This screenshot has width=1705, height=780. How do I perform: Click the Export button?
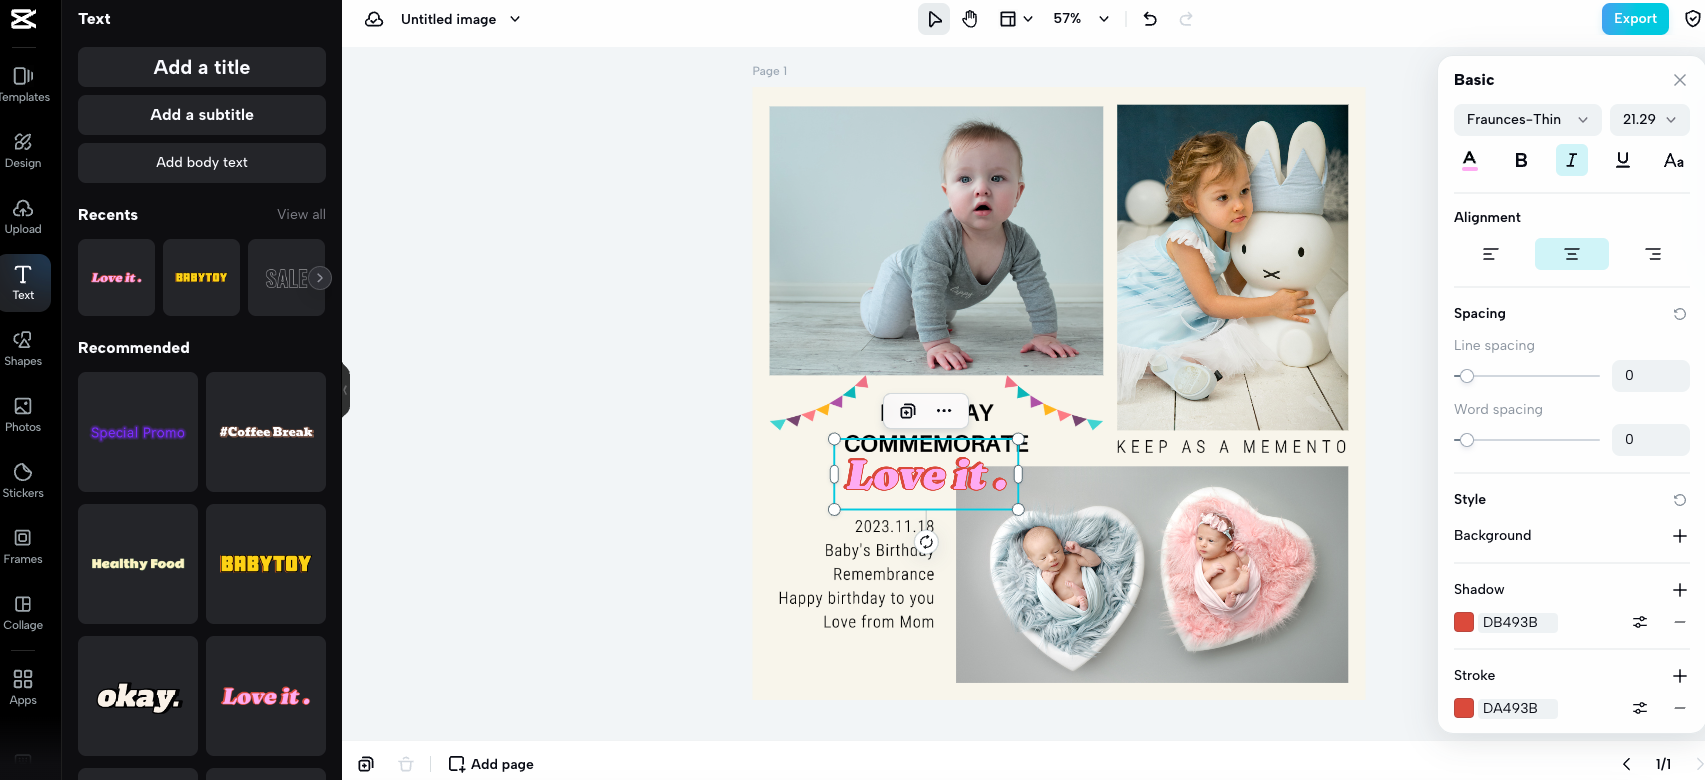tap(1635, 19)
